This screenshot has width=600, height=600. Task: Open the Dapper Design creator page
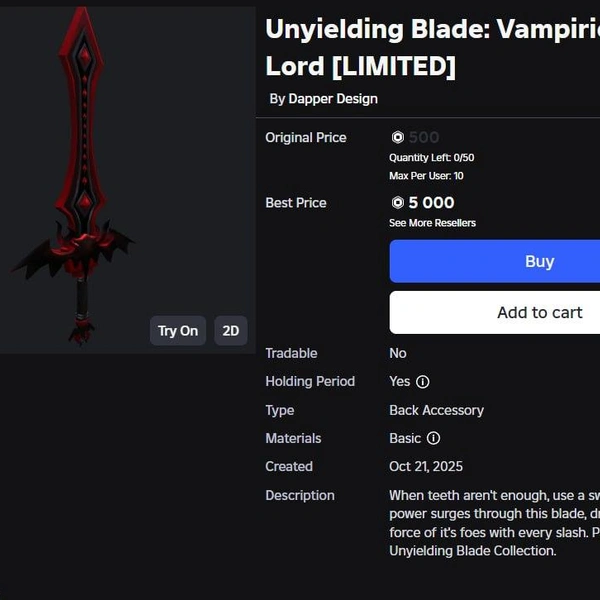click(333, 99)
